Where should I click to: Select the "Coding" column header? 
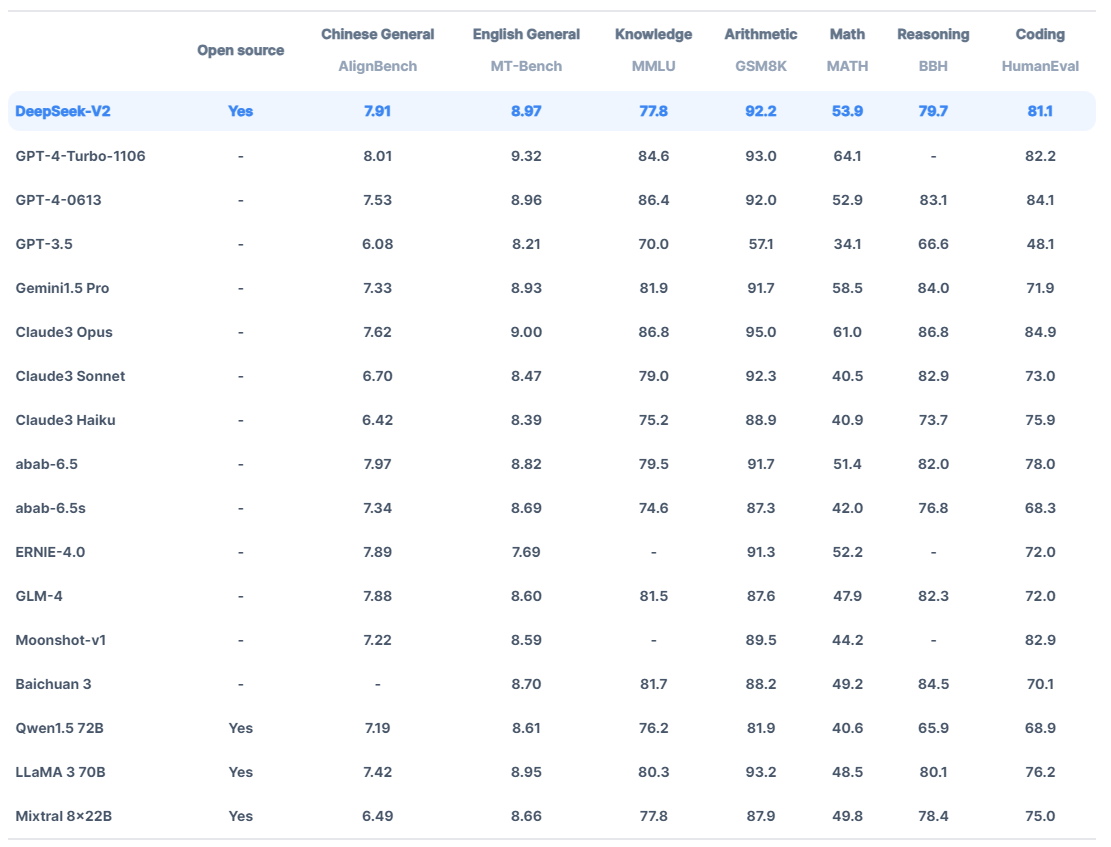tap(1040, 34)
